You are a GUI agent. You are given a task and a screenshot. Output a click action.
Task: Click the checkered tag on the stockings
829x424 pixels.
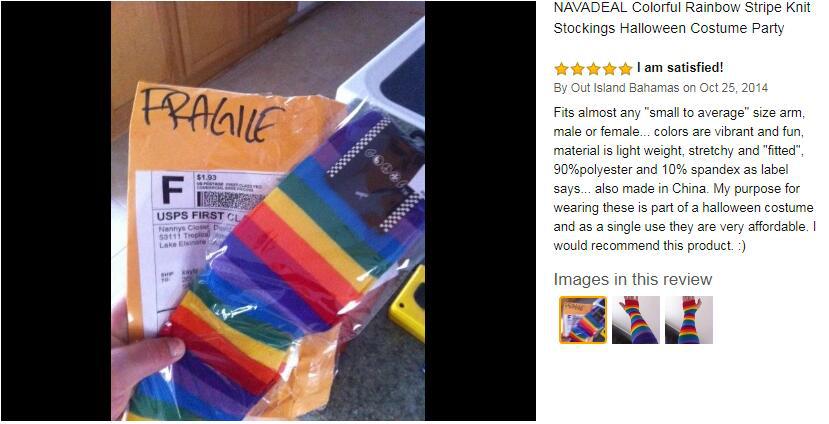pos(376,174)
